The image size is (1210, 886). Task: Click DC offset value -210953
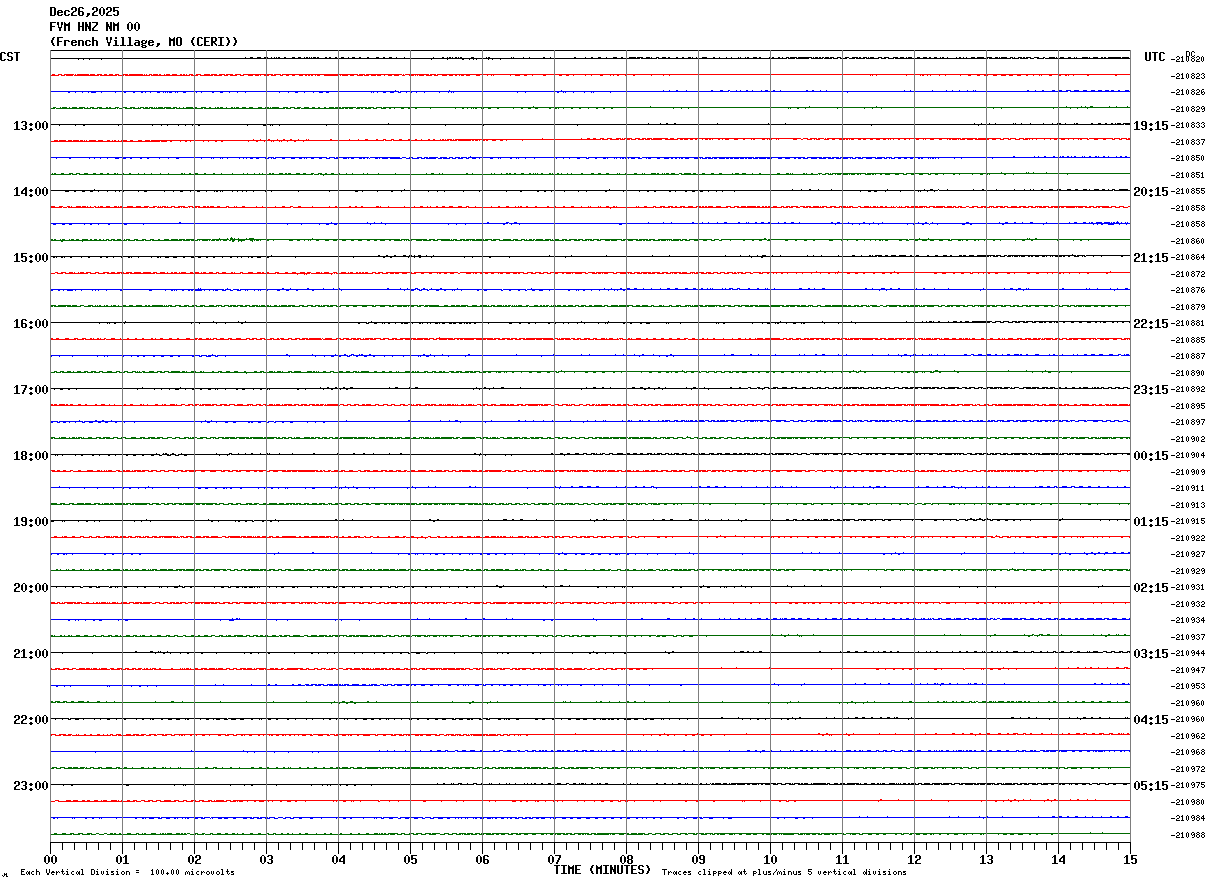click(x=1188, y=686)
